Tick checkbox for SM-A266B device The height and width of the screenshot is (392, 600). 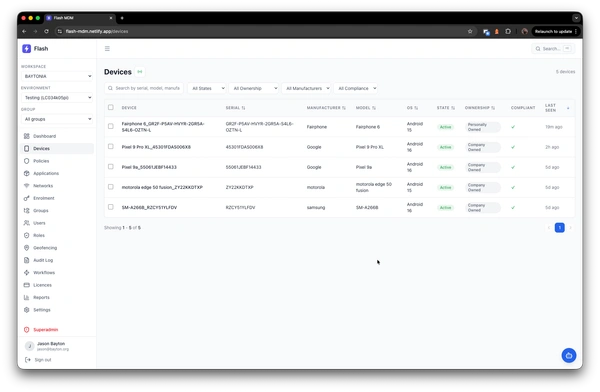coord(111,207)
